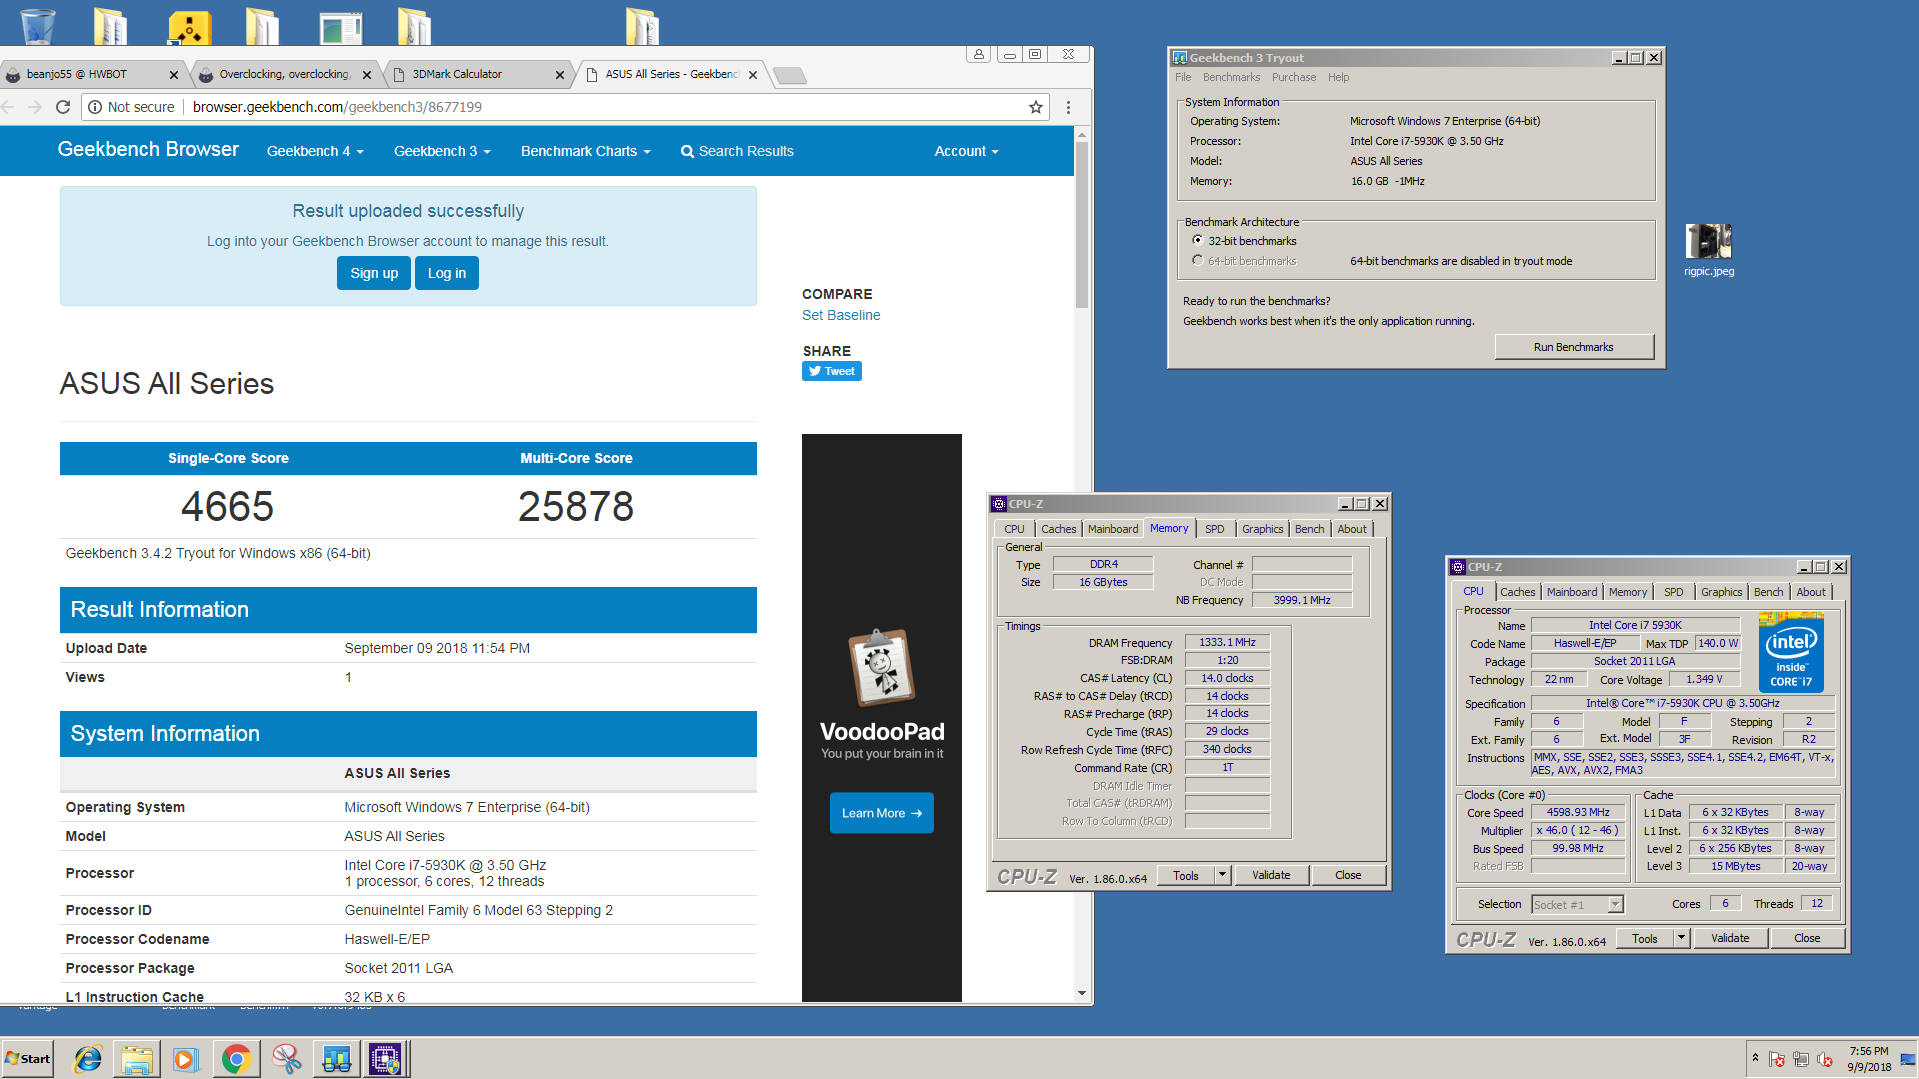
Task: Bookmark this page with the star icon
Action: (x=1036, y=107)
